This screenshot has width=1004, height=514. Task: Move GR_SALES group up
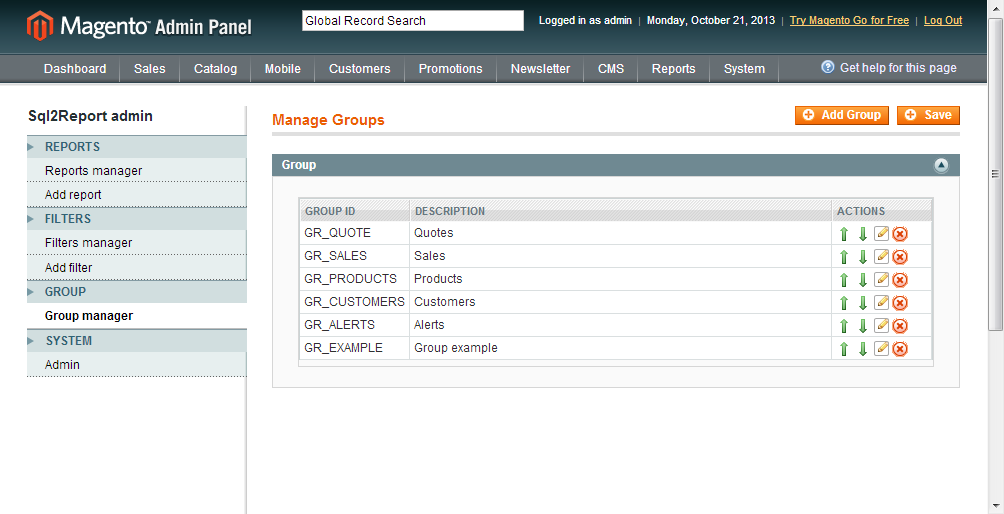pos(844,257)
